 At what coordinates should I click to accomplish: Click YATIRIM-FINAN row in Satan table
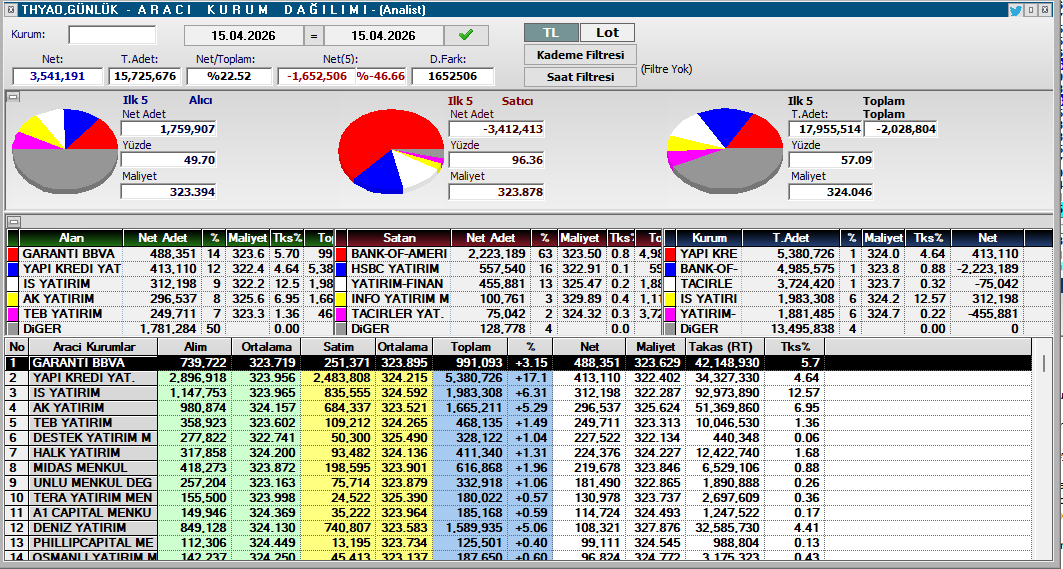point(498,283)
